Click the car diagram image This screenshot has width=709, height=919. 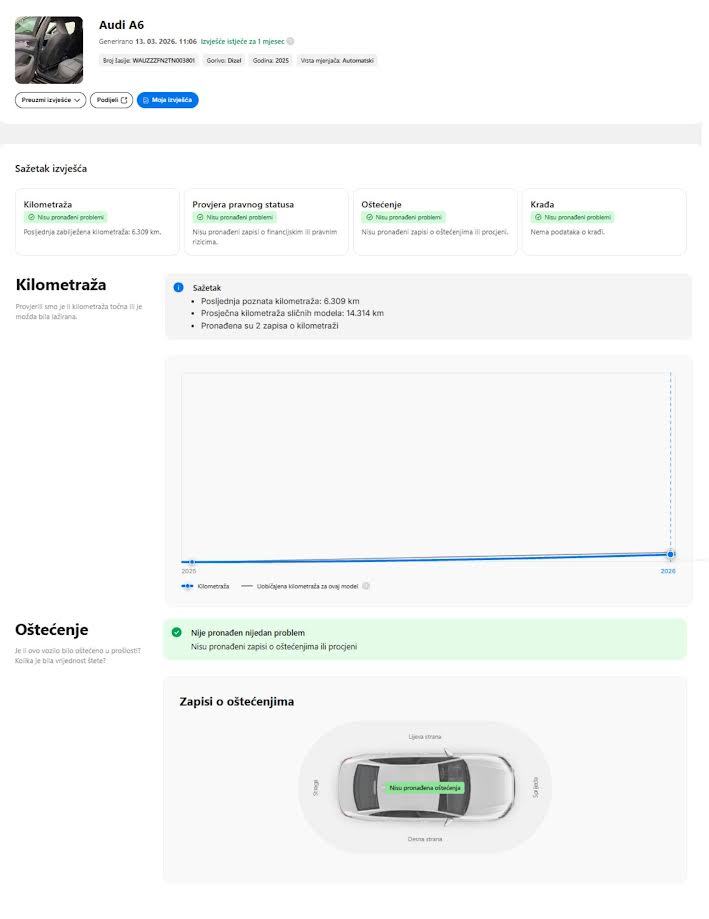424,787
